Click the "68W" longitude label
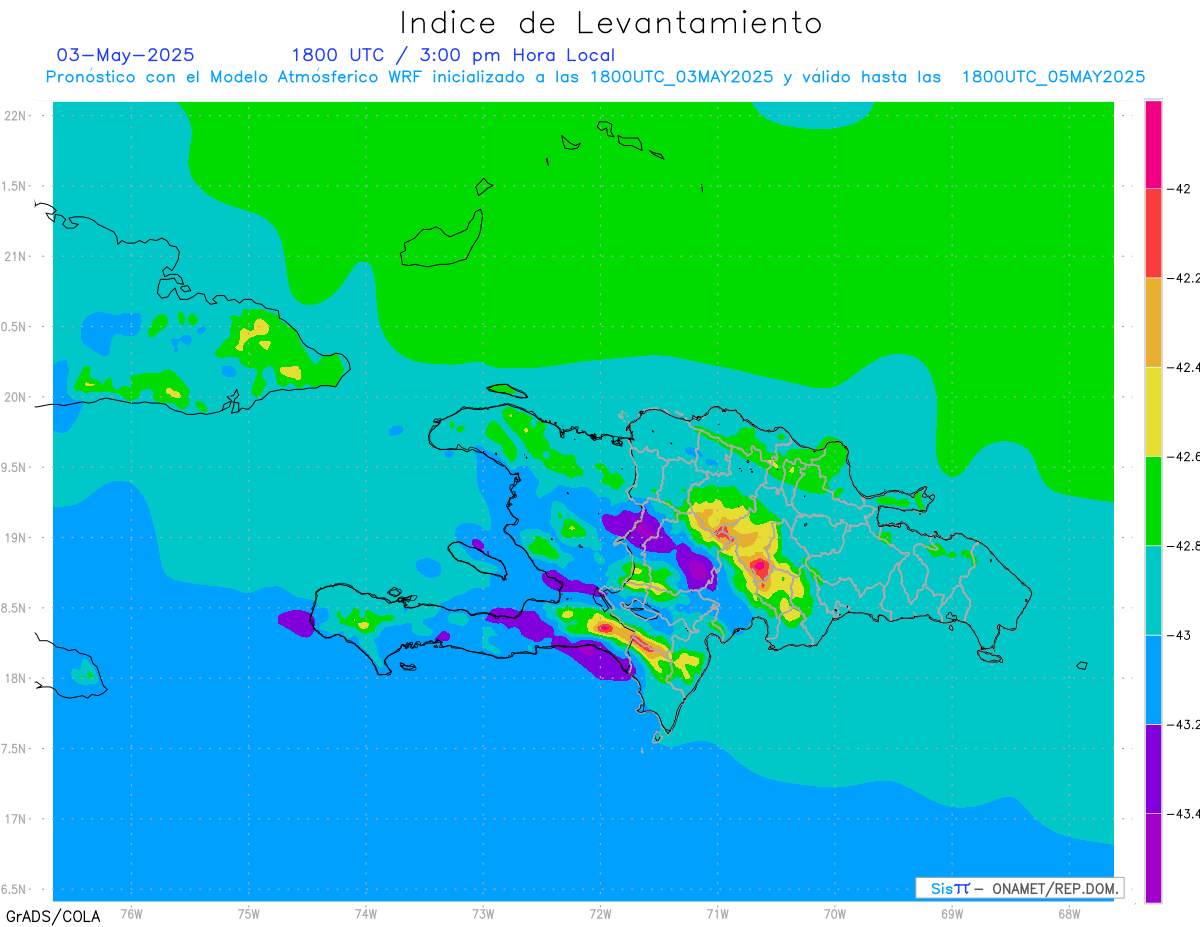 coord(1069,913)
